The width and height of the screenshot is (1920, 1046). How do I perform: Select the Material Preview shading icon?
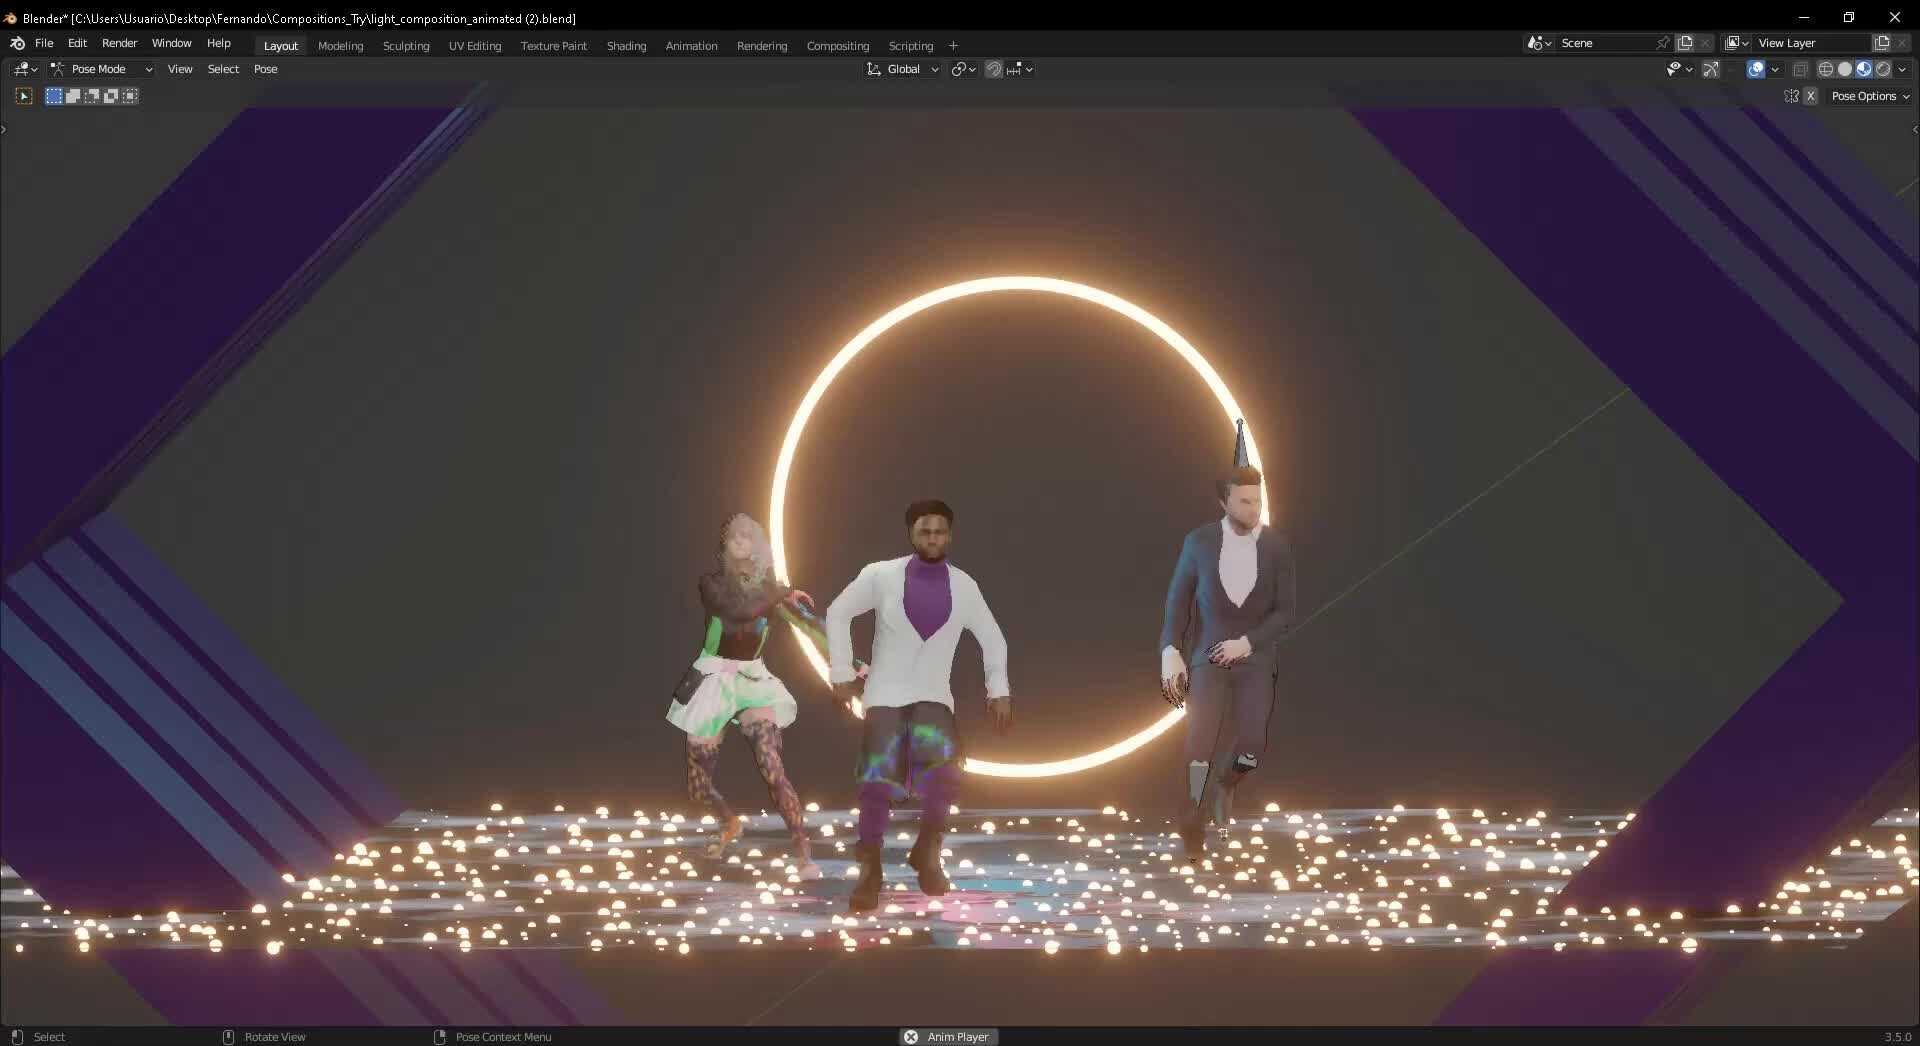coord(1863,68)
